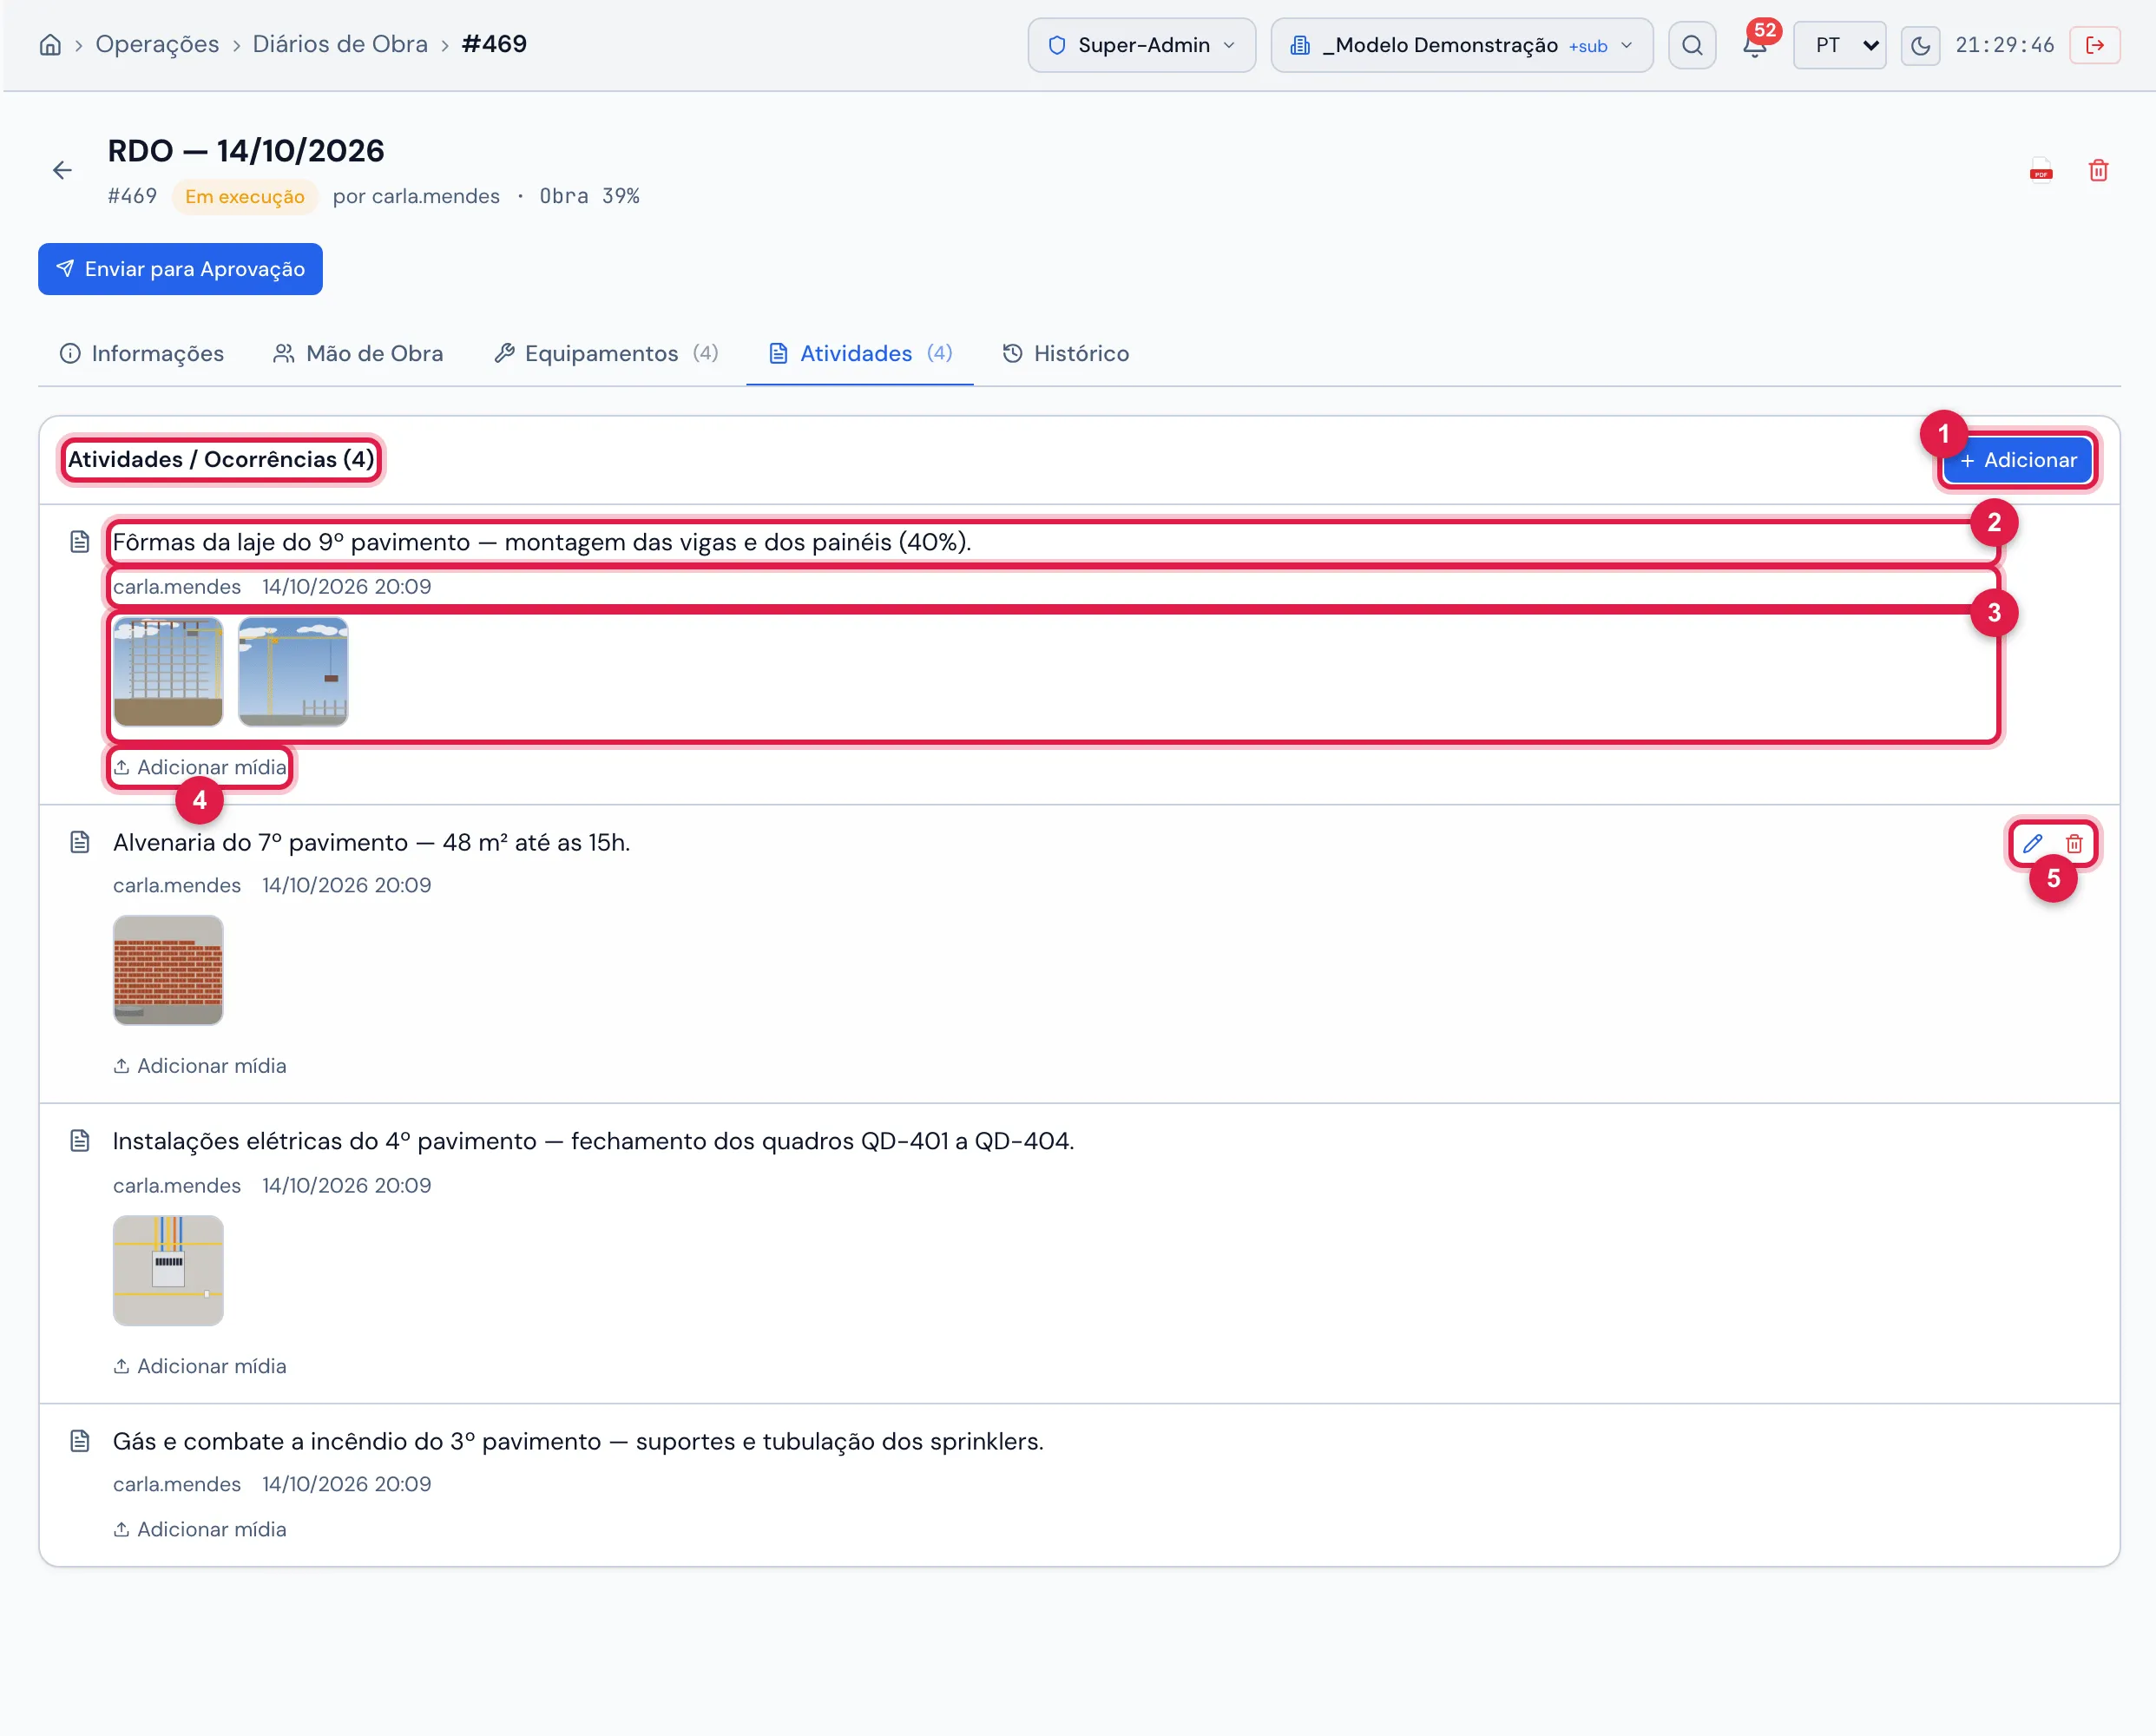Click the Gás e combate a incêndio text
This screenshot has width=2156, height=1736.
[578, 1441]
